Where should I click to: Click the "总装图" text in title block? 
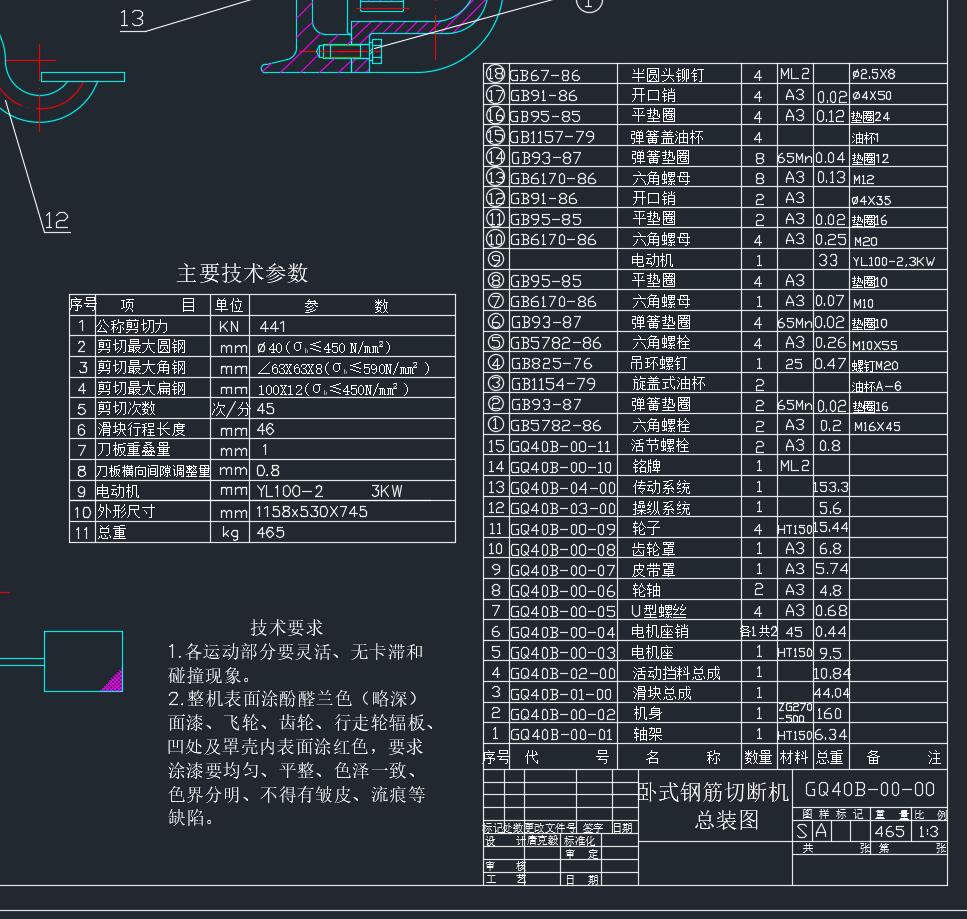click(x=726, y=821)
